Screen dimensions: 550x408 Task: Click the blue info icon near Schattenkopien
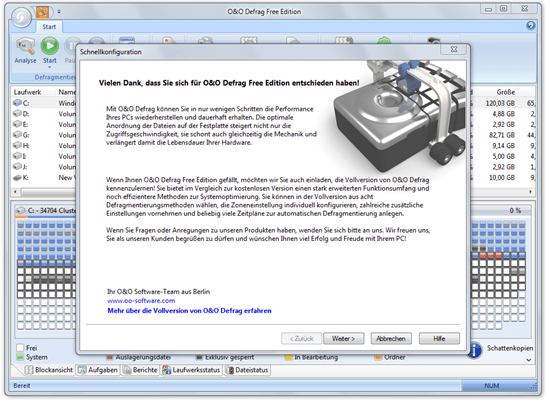474,350
